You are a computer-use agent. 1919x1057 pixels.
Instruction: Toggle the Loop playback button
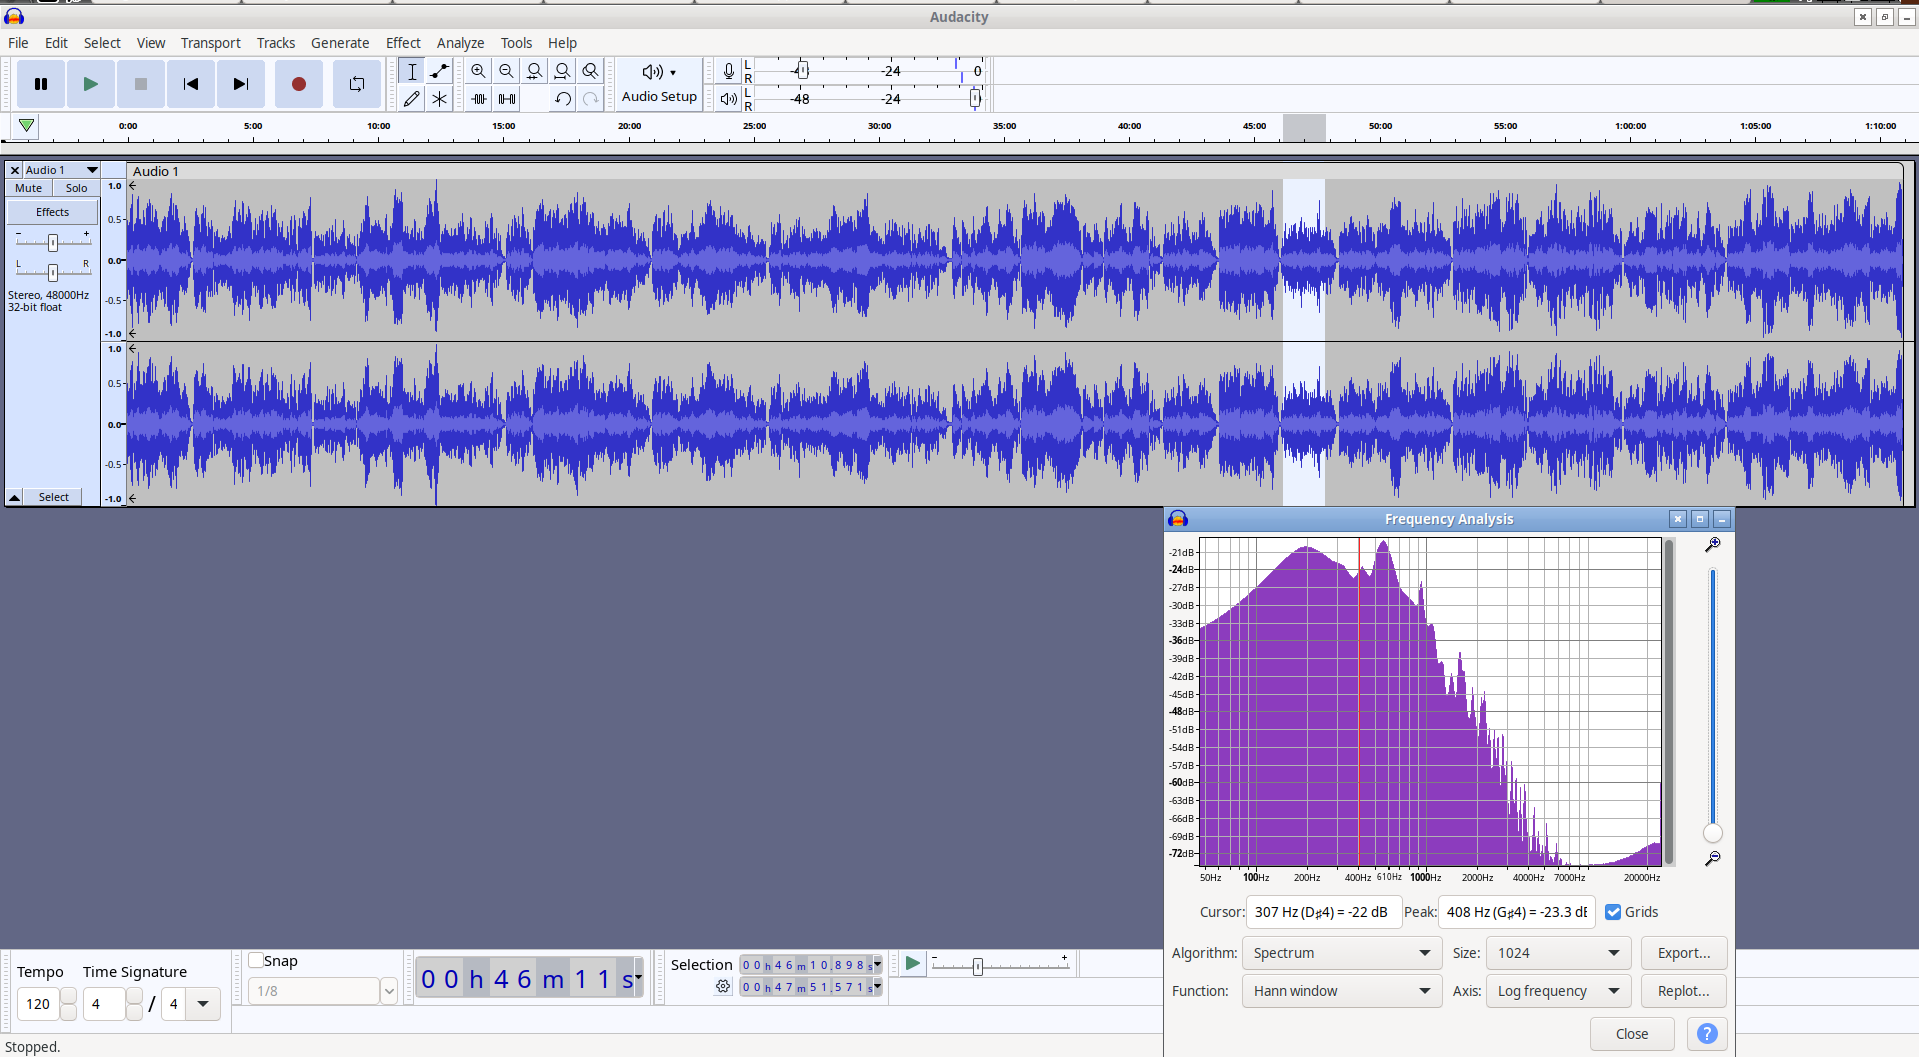[357, 84]
